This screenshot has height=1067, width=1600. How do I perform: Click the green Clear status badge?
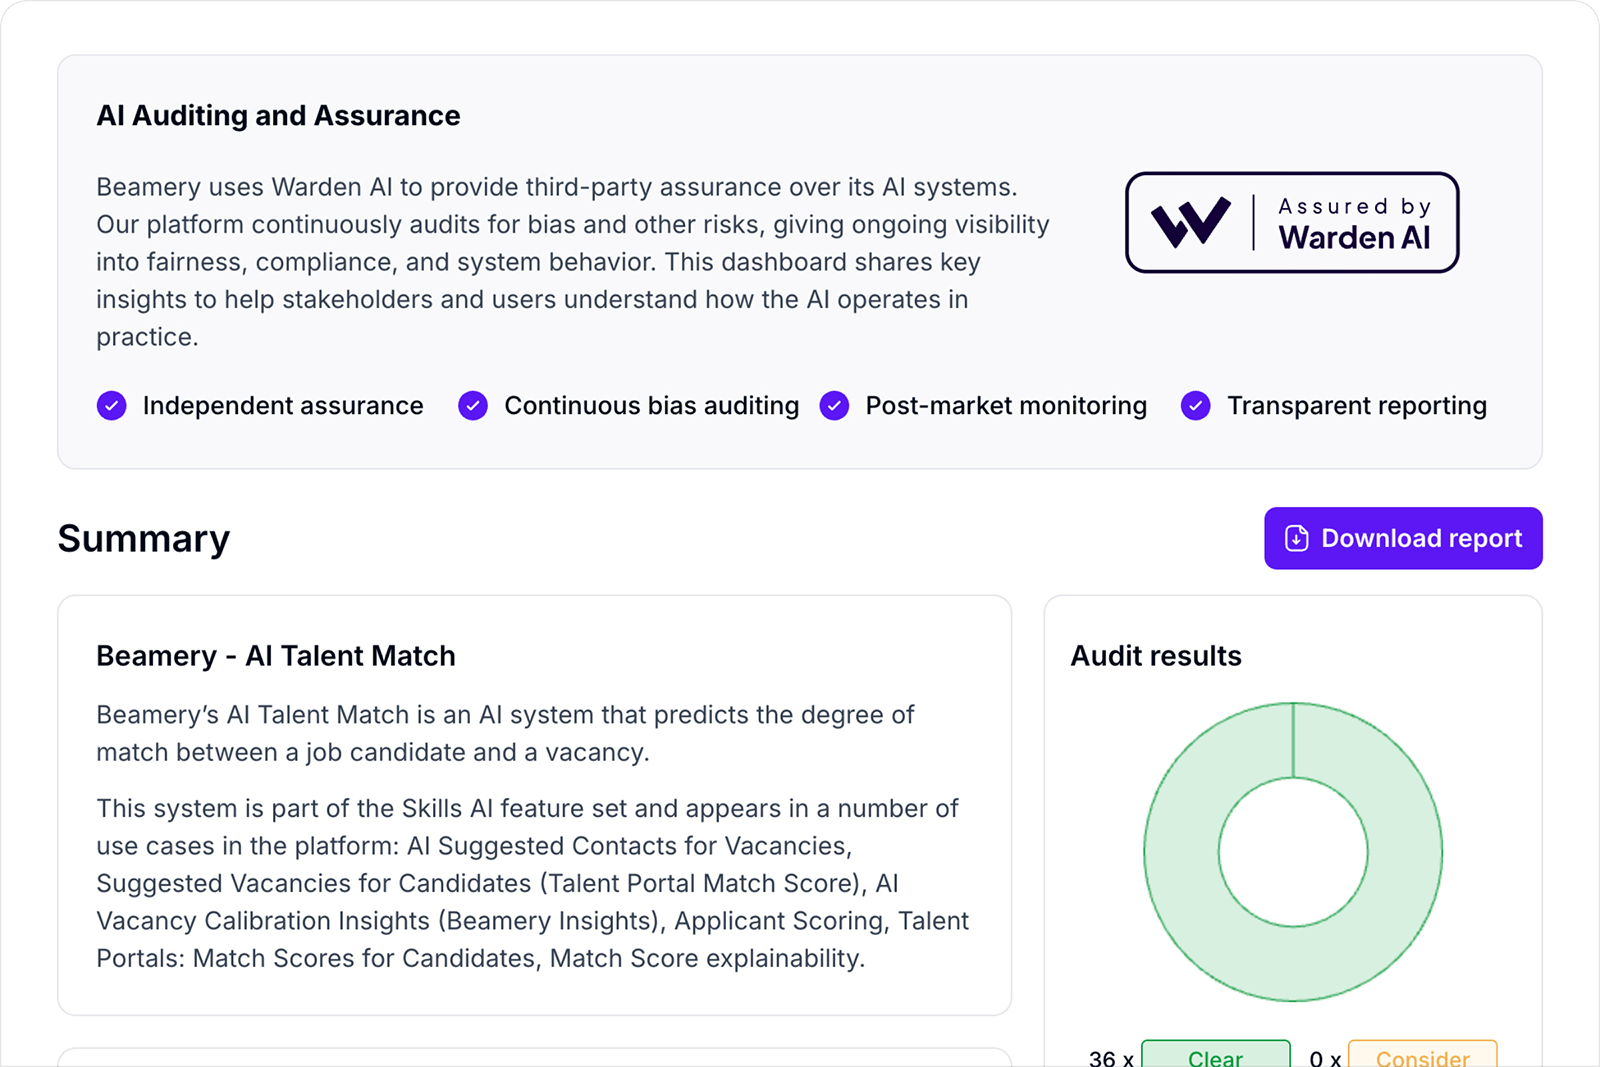pos(1216,1054)
